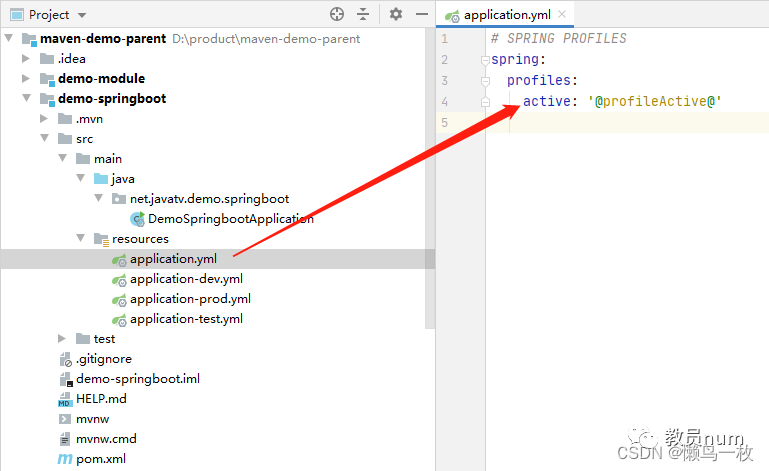Click the '@profileActive@' value in editor

tap(655, 101)
